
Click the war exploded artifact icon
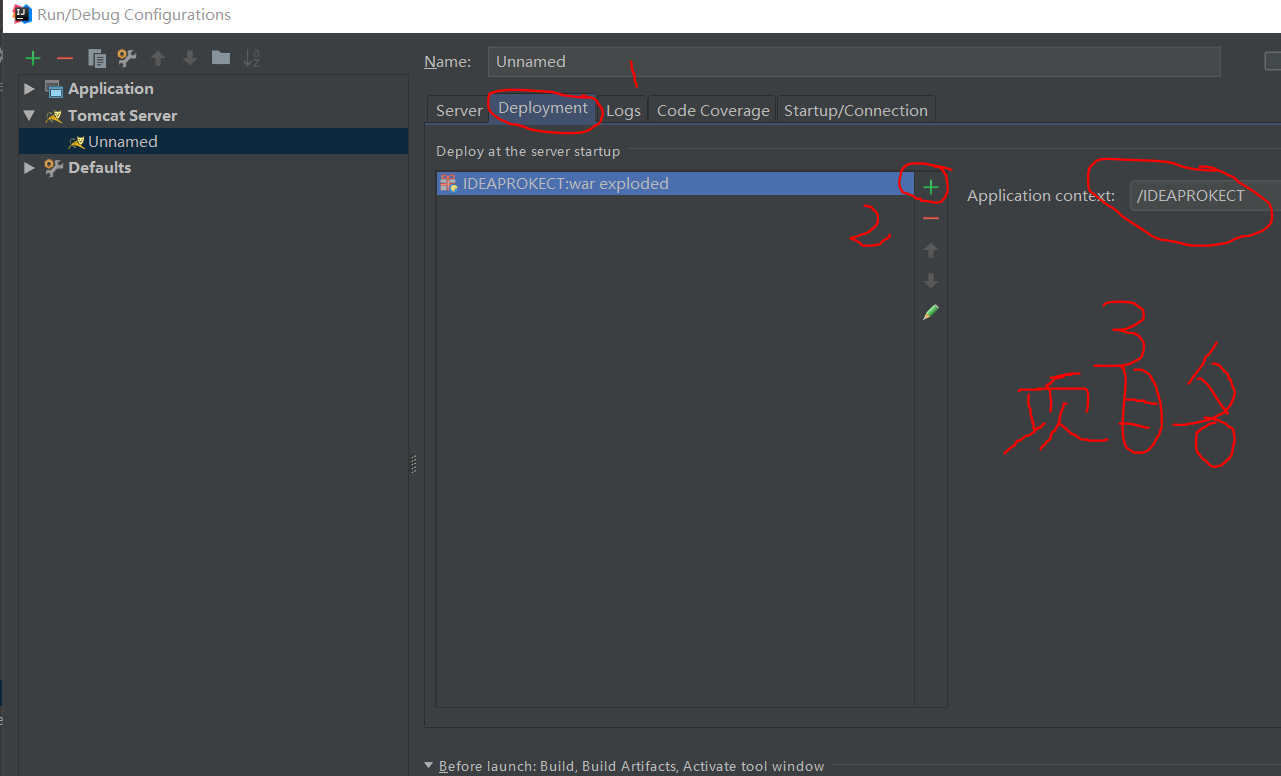(448, 183)
